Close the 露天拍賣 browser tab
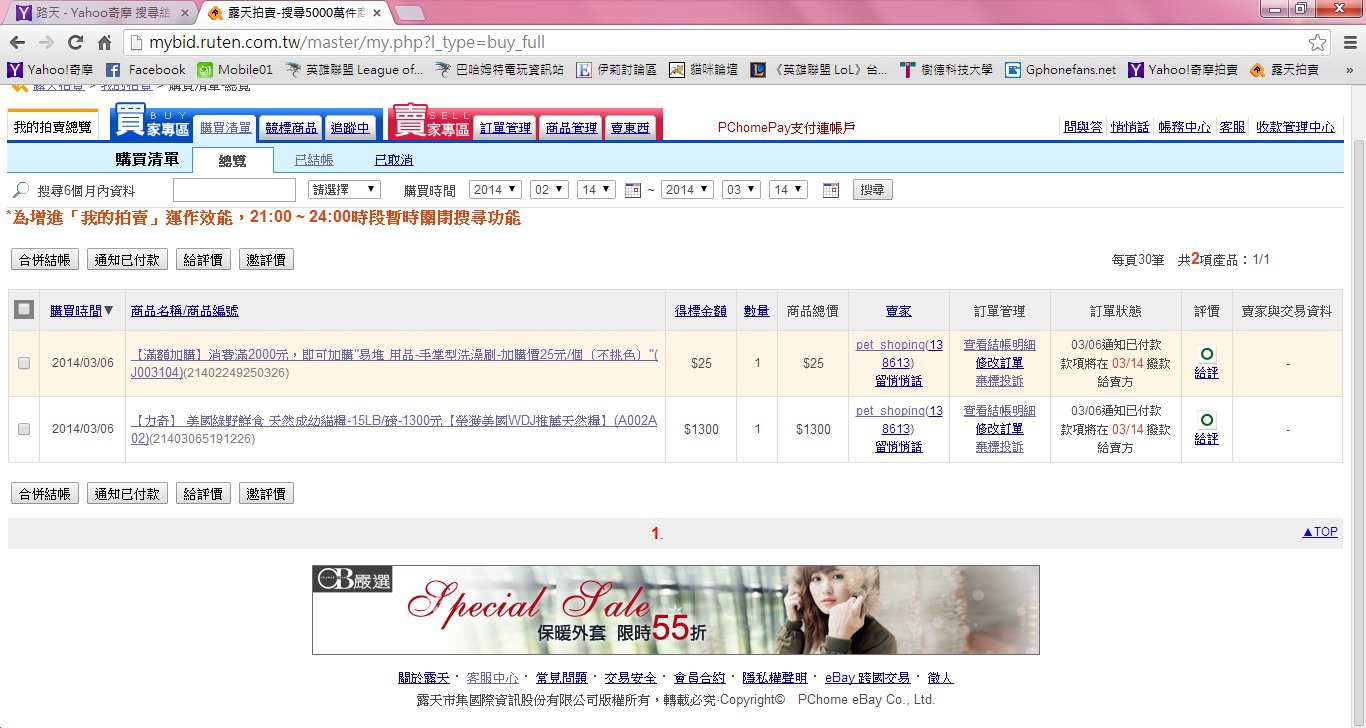This screenshot has width=1366, height=728. click(377, 13)
